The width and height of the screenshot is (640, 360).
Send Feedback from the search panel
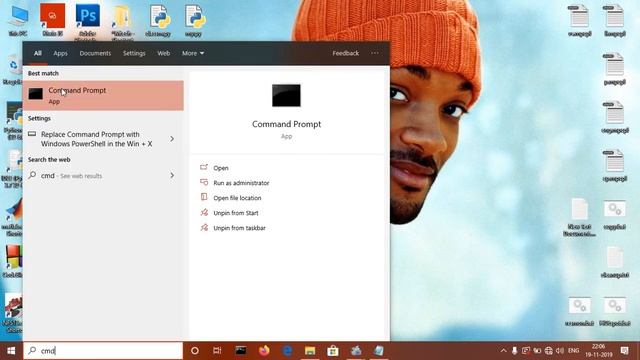[345, 53]
